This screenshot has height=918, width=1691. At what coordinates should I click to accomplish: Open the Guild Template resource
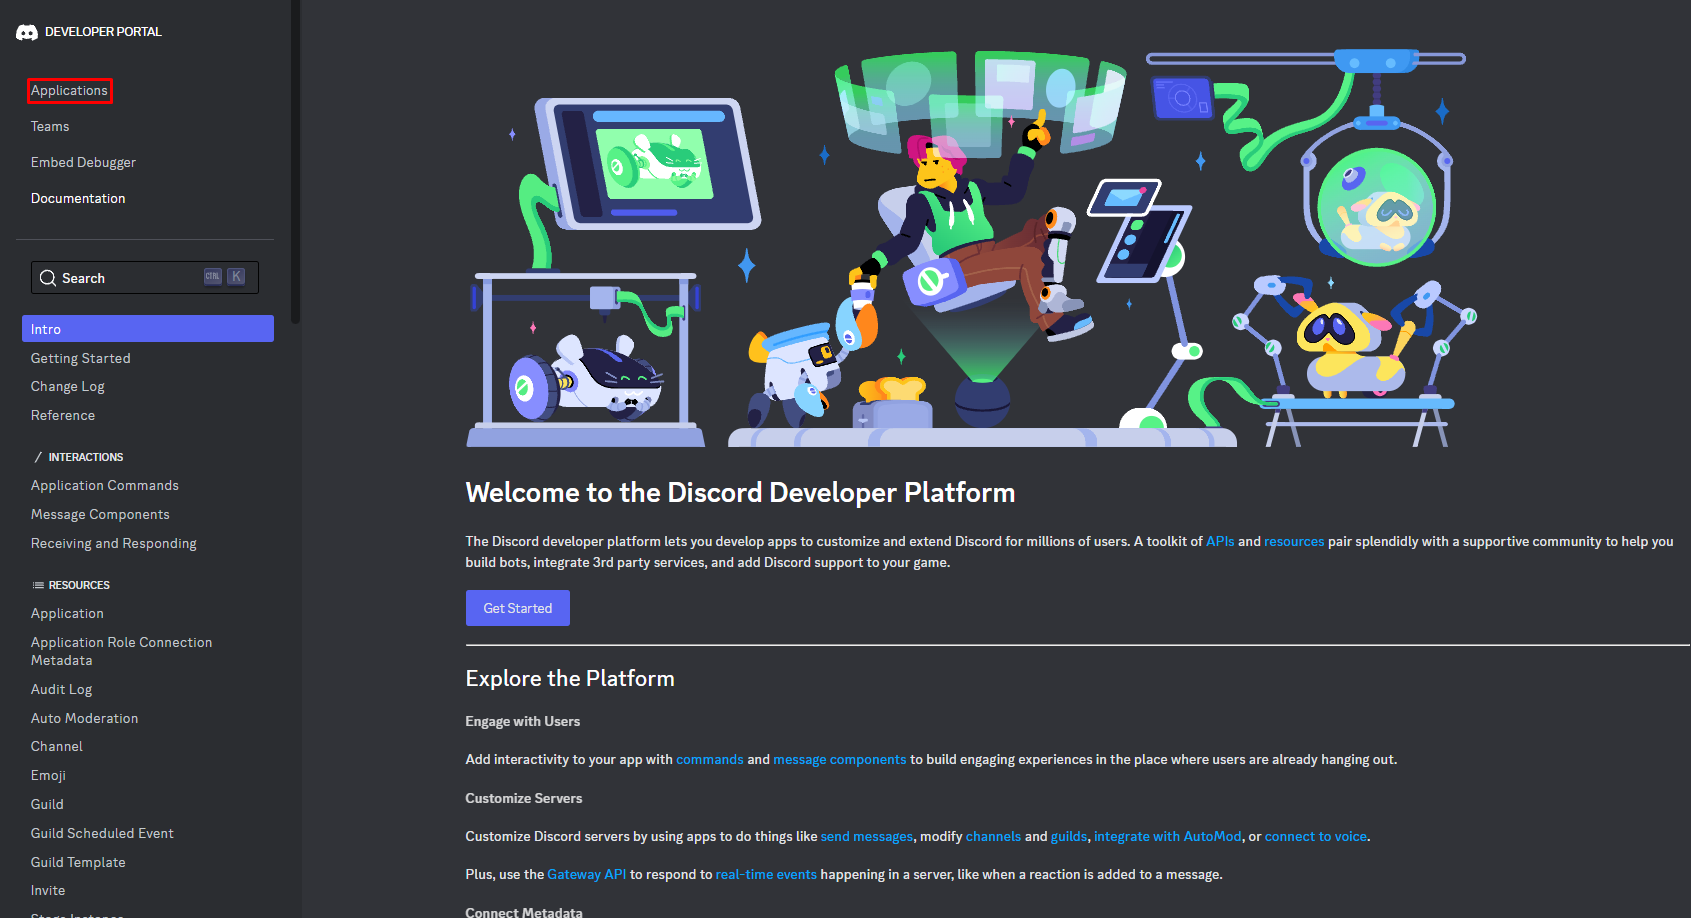[78, 862]
